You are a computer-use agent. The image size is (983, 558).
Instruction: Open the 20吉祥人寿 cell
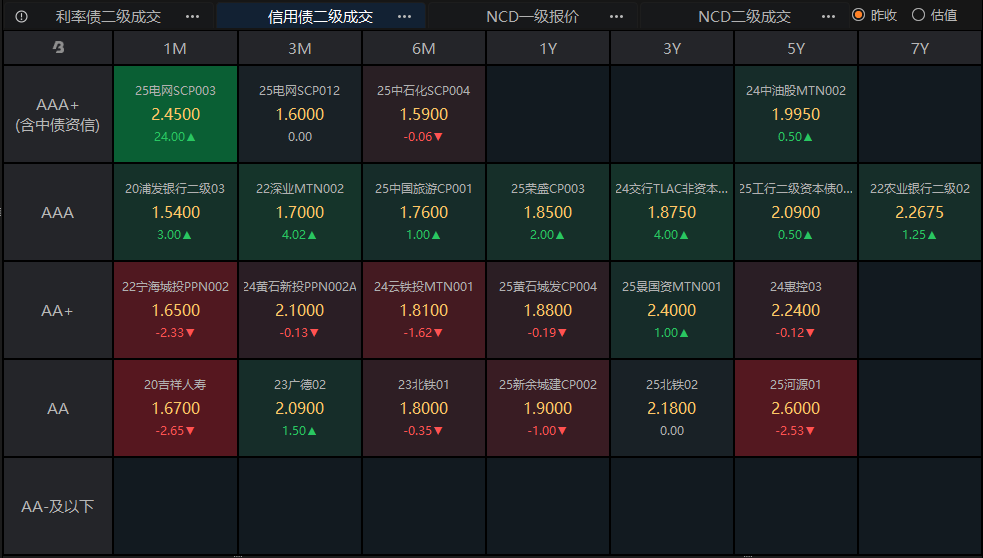coord(175,408)
